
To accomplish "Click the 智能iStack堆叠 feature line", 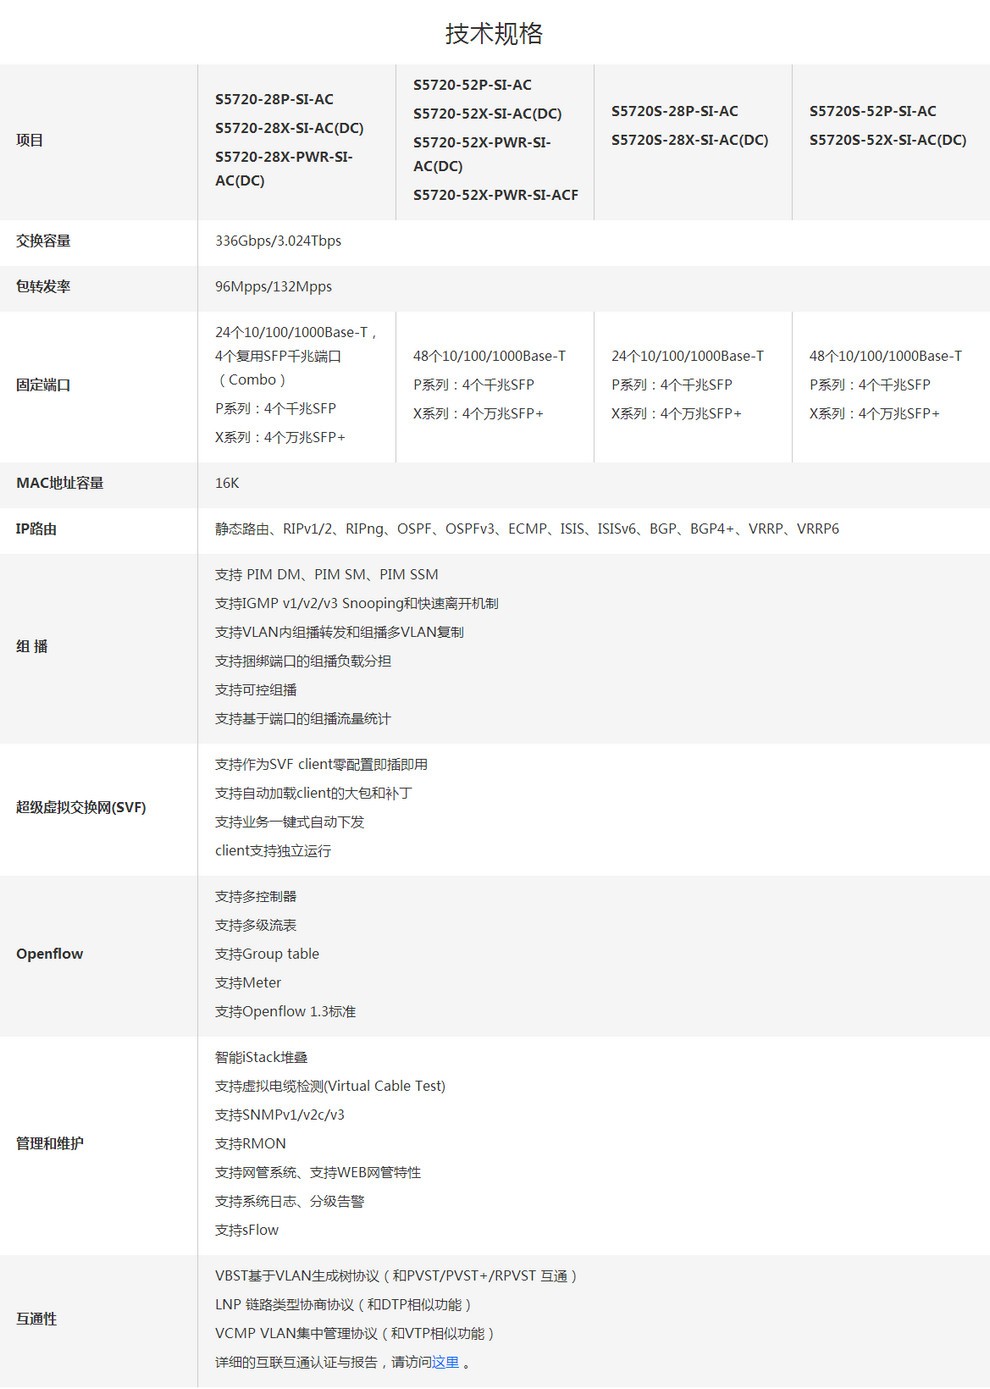I will [x=261, y=1058].
